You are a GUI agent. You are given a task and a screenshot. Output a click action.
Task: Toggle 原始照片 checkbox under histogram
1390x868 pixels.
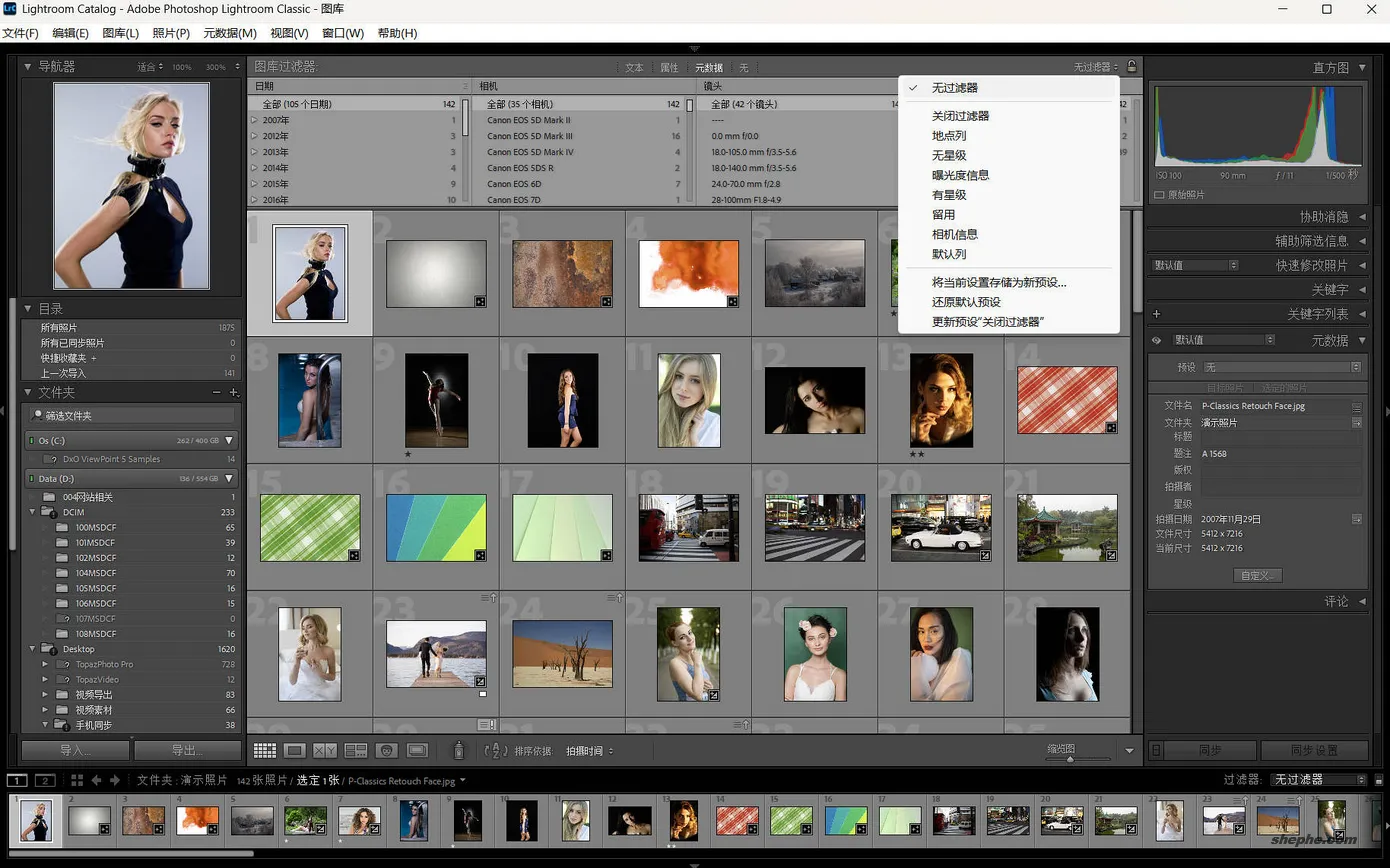click(1159, 195)
